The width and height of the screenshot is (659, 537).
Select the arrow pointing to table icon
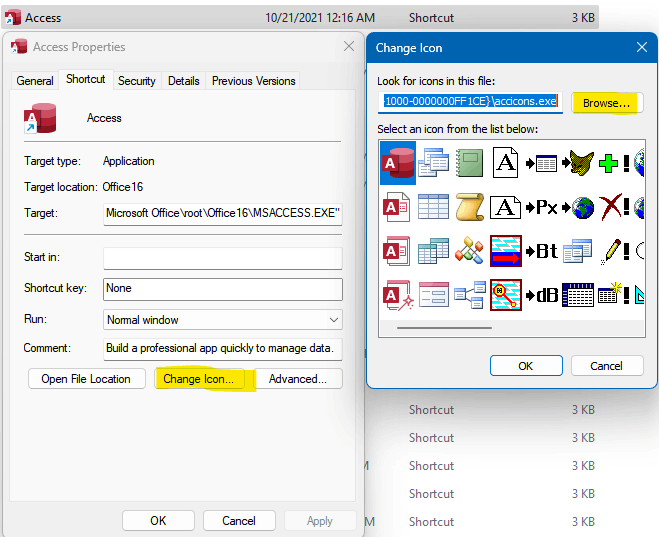[541, 163]
